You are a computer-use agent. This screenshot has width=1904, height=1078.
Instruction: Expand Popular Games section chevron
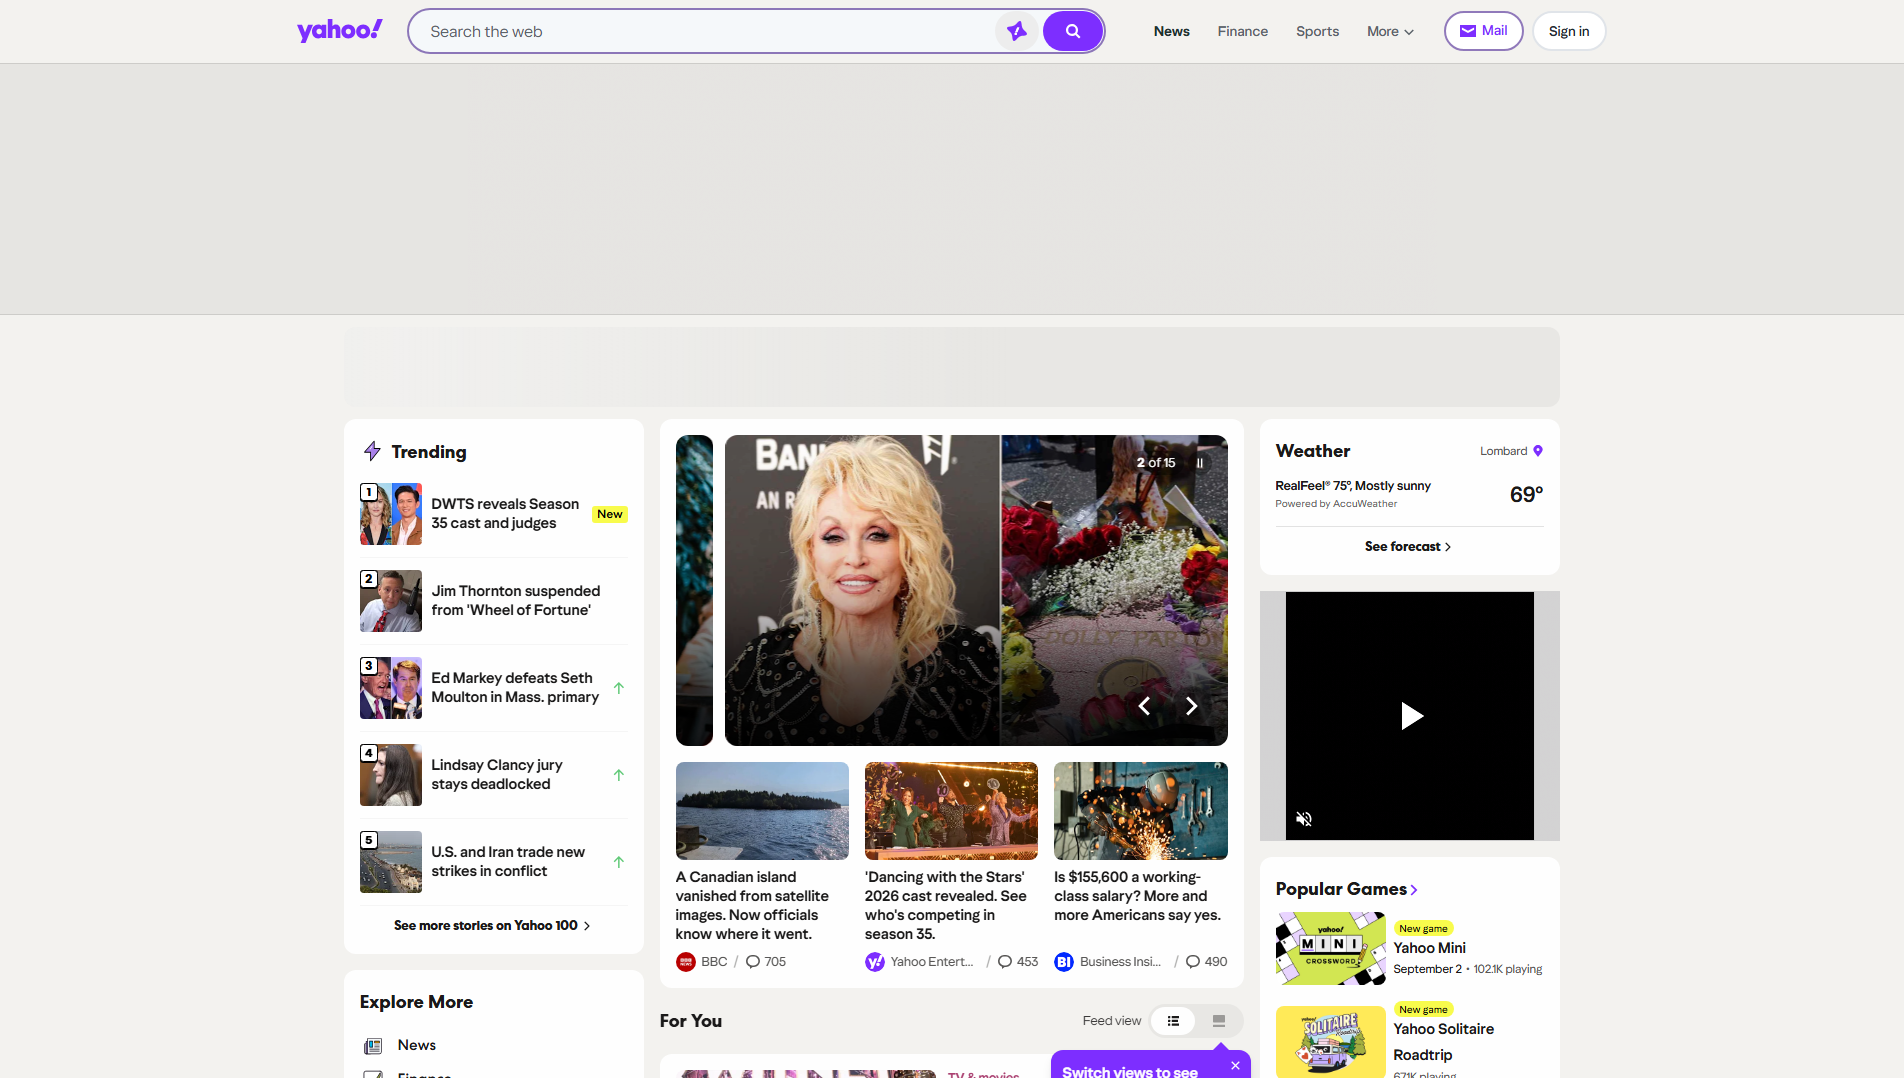[x=1414, y=890]
